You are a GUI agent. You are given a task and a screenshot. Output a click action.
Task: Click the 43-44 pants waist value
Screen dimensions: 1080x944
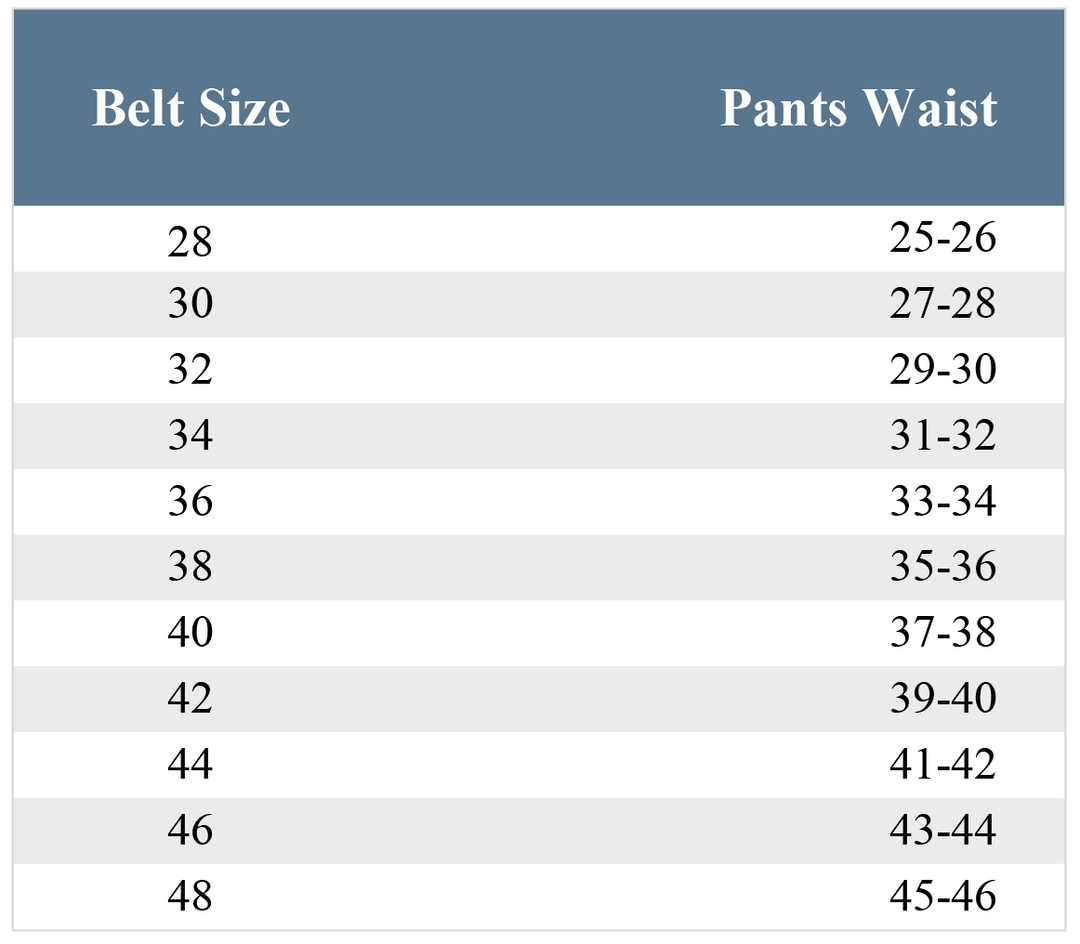pyautogui.click(x=943, y=830)
